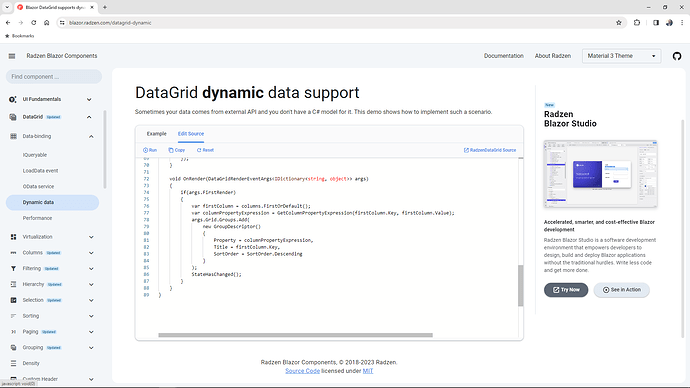Click the Hierarchy tree icon
Image resolution: width=690 pixels, height=388 pixels.
[x=13, y=284]
